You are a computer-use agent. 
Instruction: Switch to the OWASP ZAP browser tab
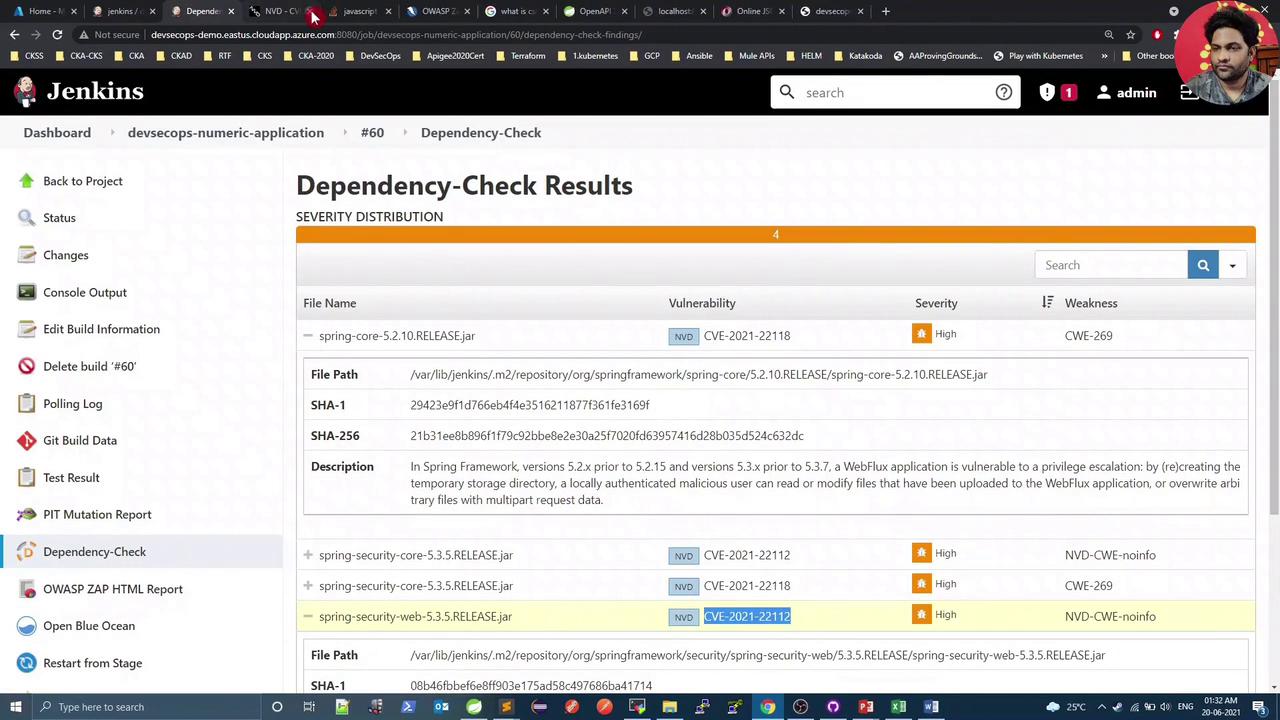pos(438,11)
